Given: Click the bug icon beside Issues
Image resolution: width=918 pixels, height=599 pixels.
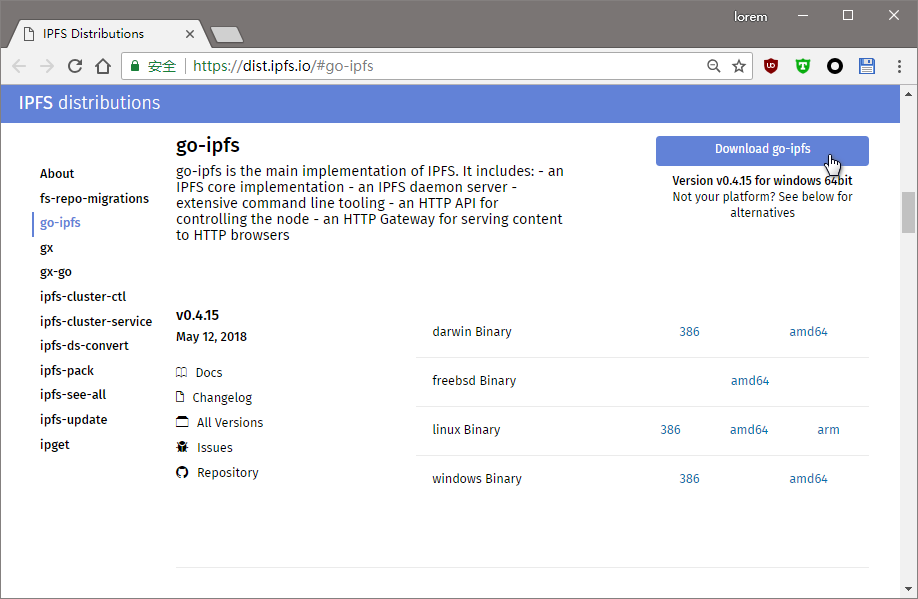Looking at the screenshot, I should (x=182, y=447).
